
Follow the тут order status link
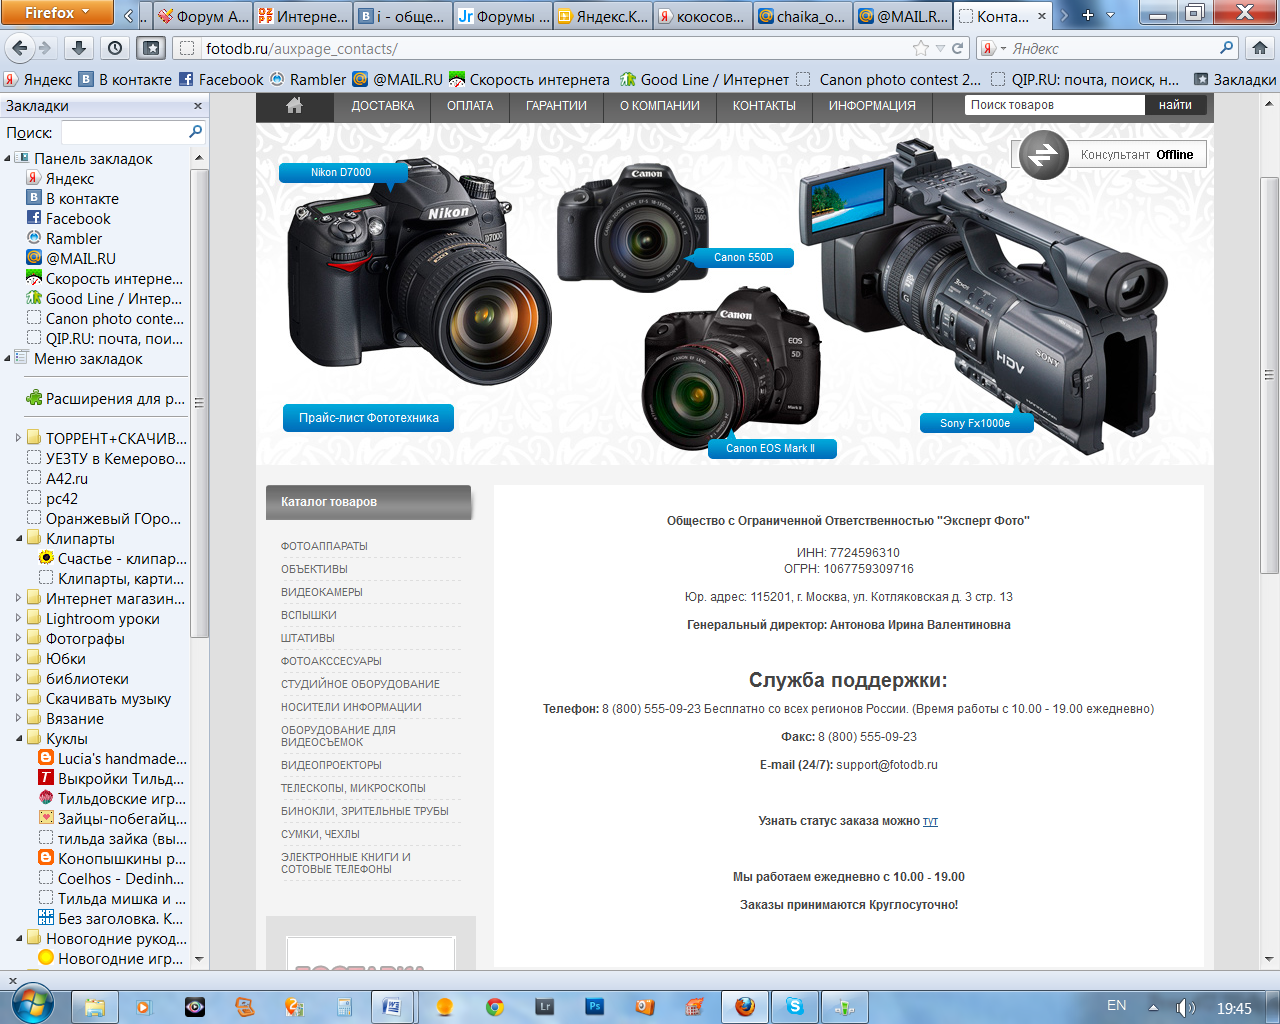click(930, 821)
